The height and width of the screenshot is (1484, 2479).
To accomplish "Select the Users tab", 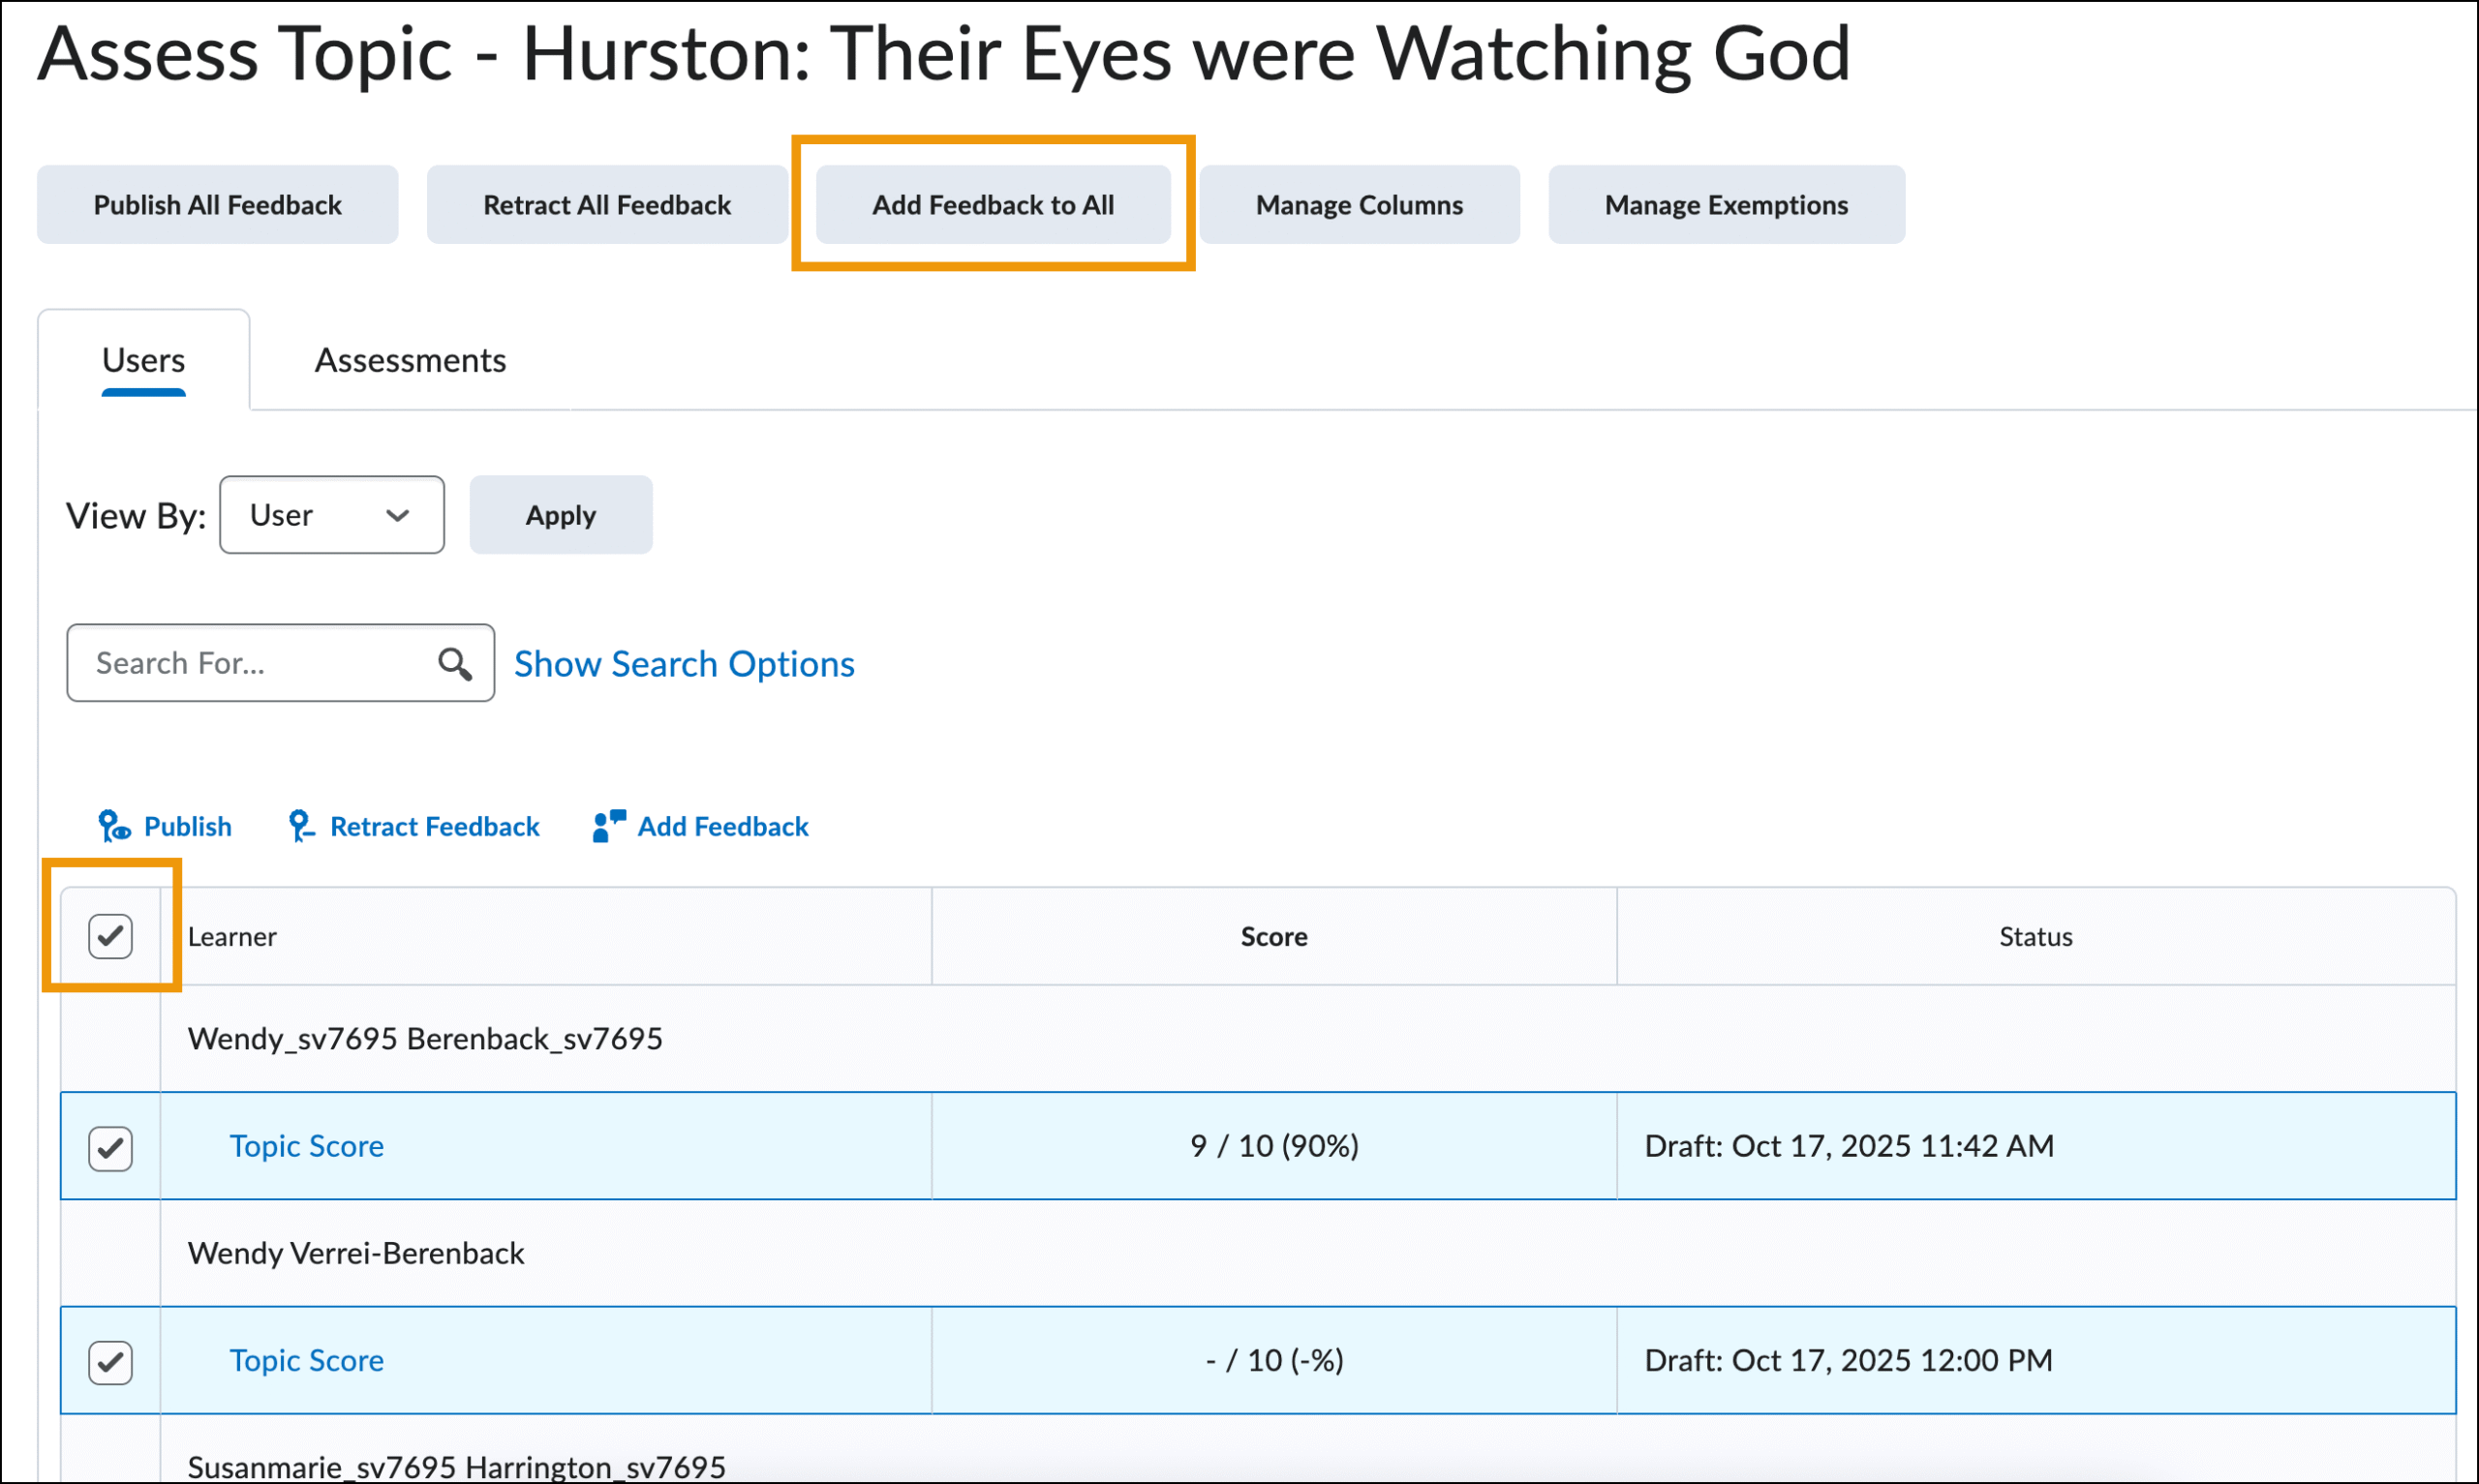I will pyautogui.click(x=143, y=360).
